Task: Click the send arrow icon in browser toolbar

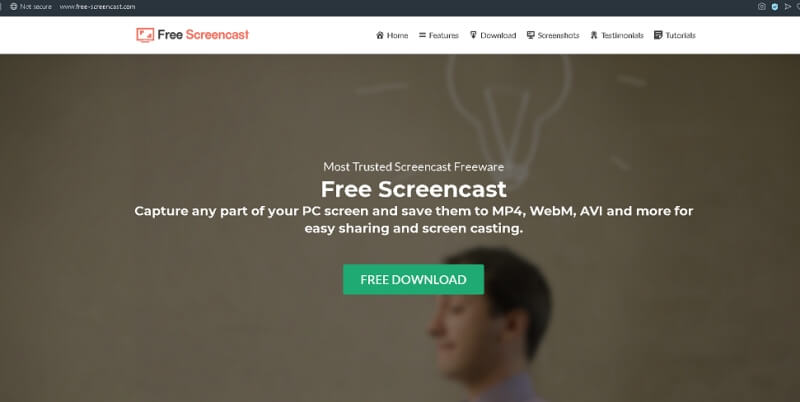Action: pos(788,7)
